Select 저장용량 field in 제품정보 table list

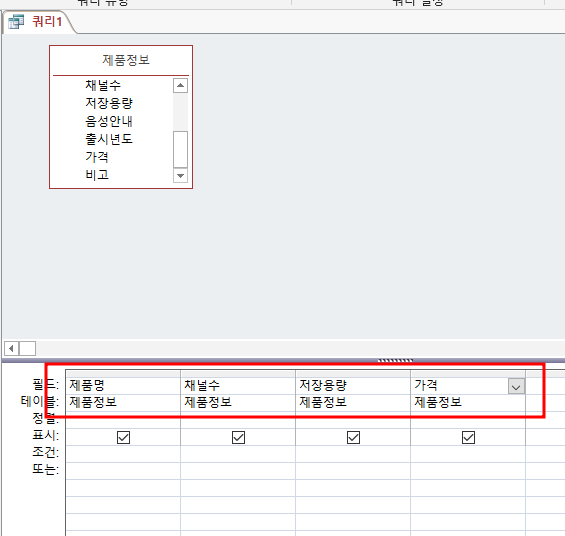tap(109, 103)
